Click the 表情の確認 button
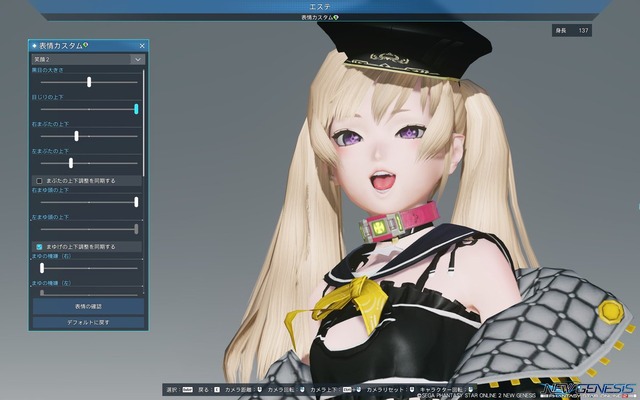Image resolution: width=640 pixels, height=400 pixels. 88,307
